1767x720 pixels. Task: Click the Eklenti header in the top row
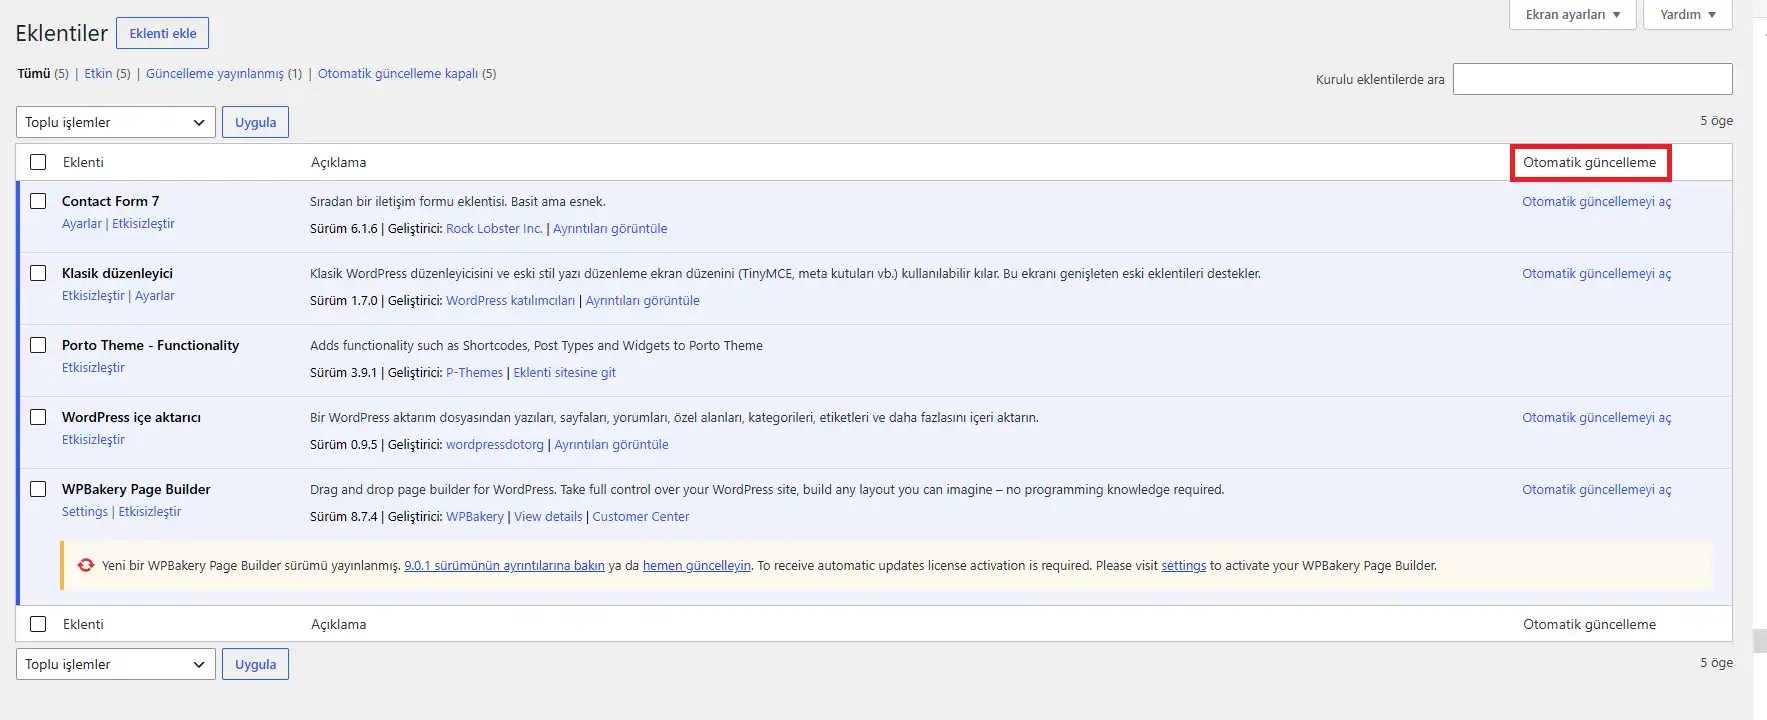[x=83, y=162]
